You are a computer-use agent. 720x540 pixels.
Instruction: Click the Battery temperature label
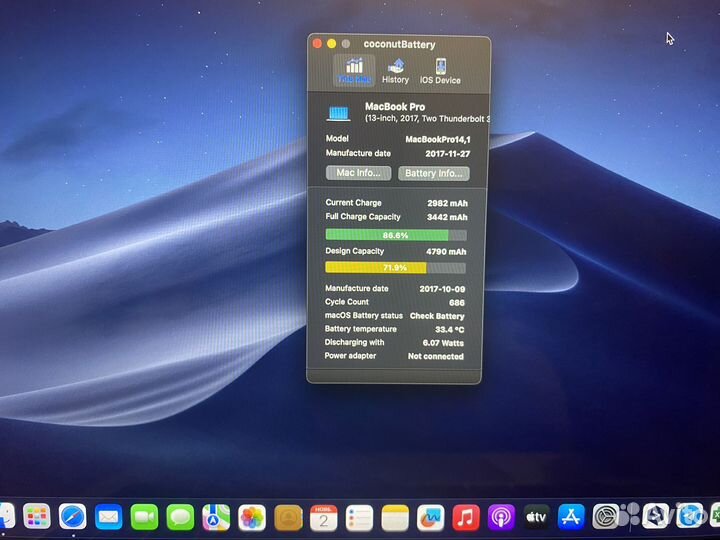coord(360,329)
